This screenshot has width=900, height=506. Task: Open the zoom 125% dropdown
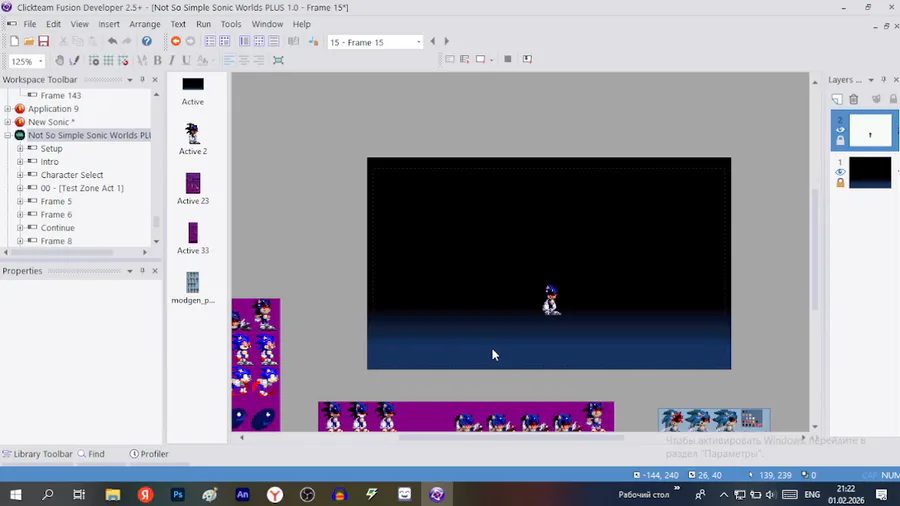coord(41,61)
